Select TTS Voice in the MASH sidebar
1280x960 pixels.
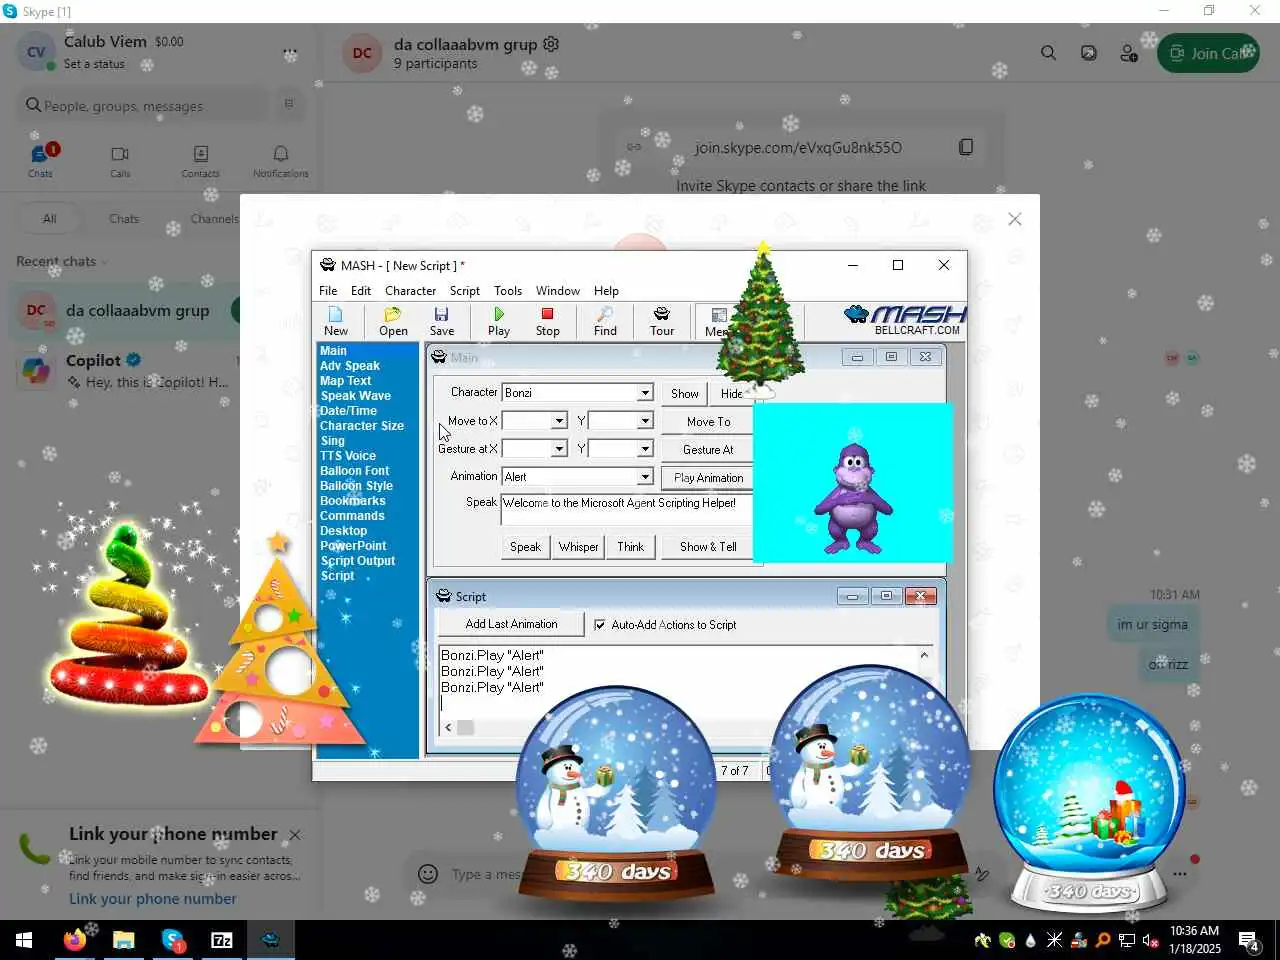point(348,456)
